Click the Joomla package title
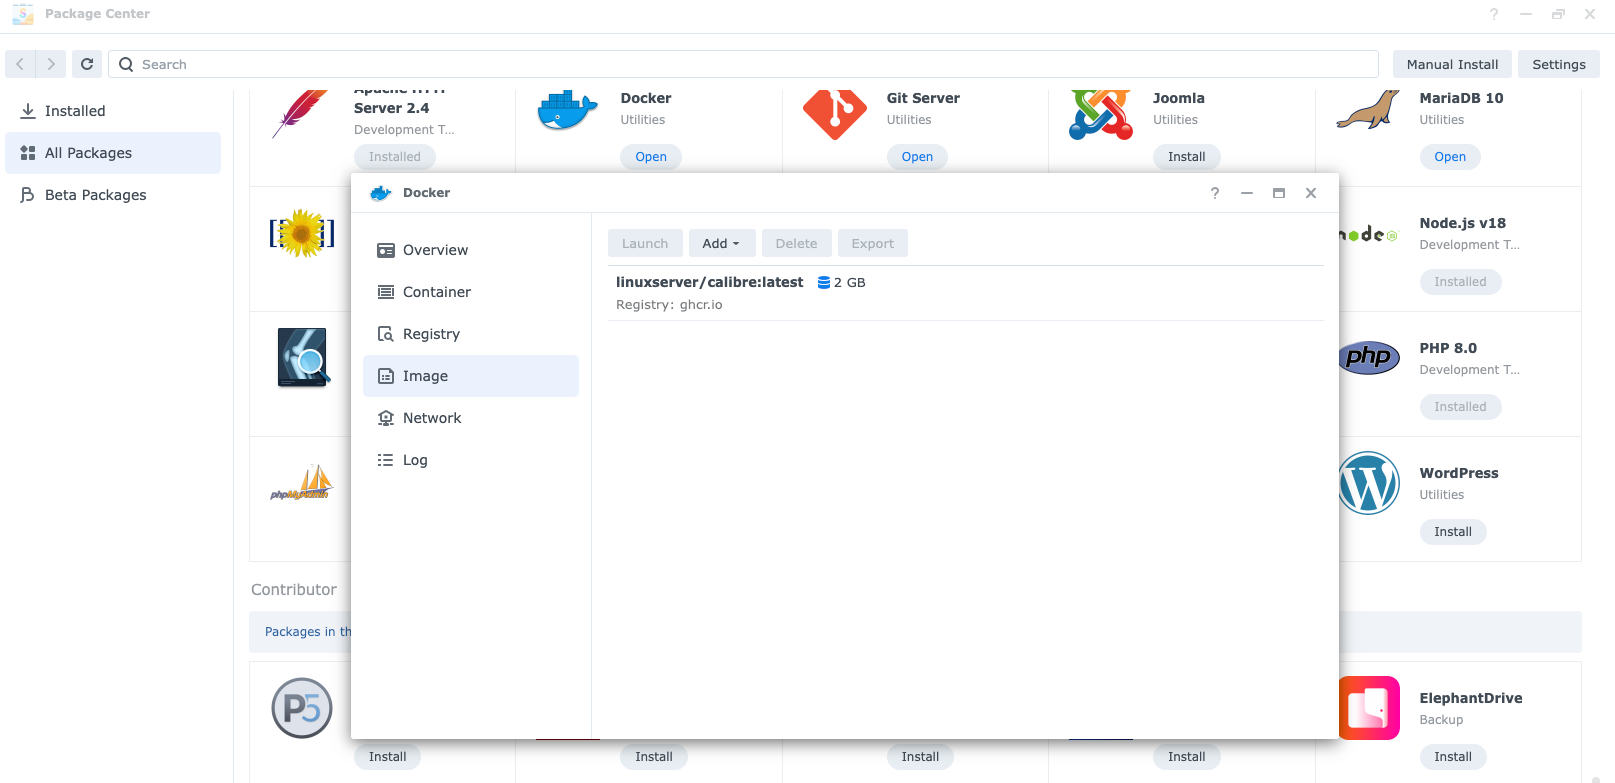This screenshot has height=783, width=1615. tap(1179, 98)
